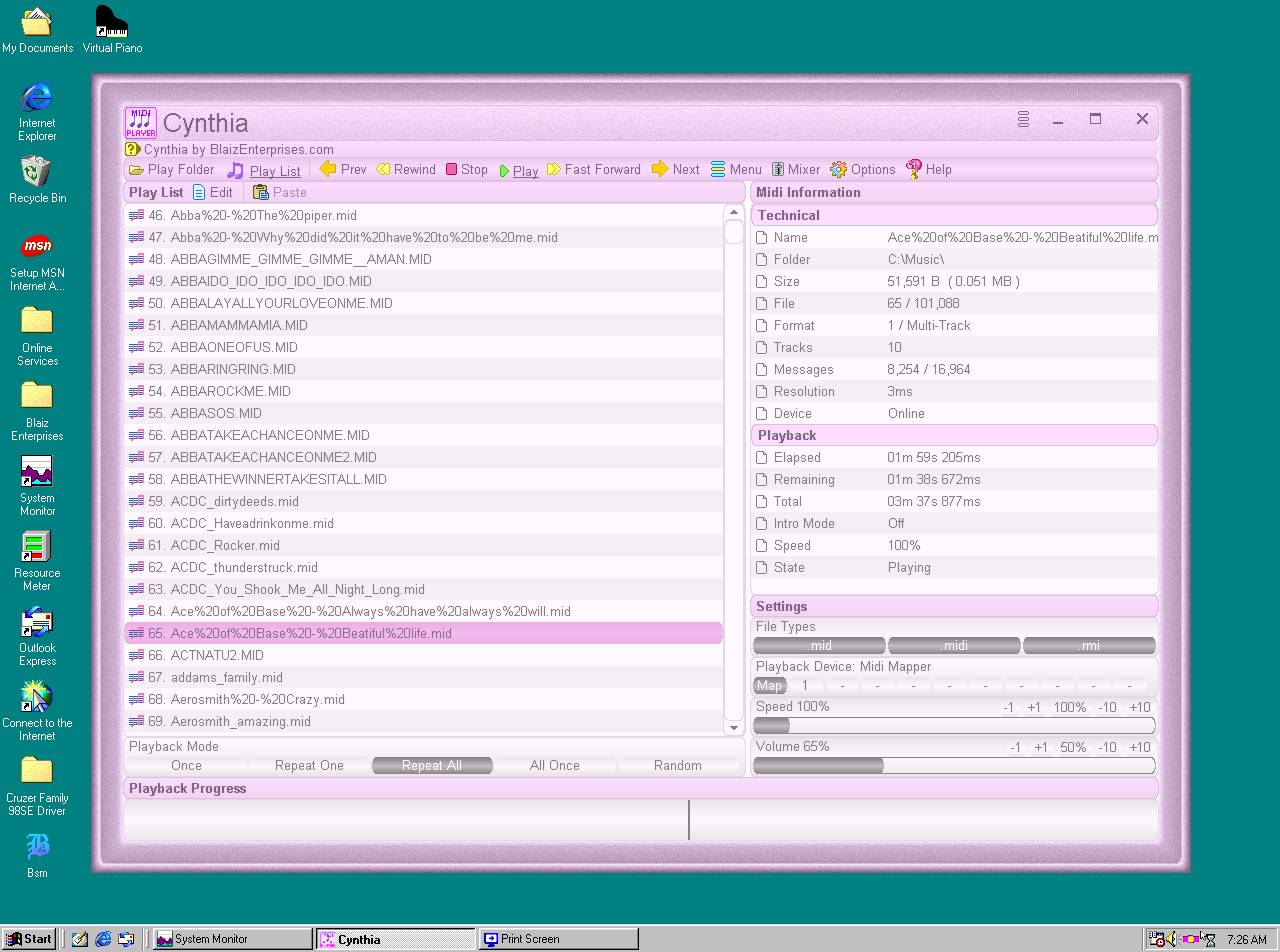Select Repeat One playback mode
Viewport: 1280px width, 952px height.
pyautogui.click(x=309, y=766)
